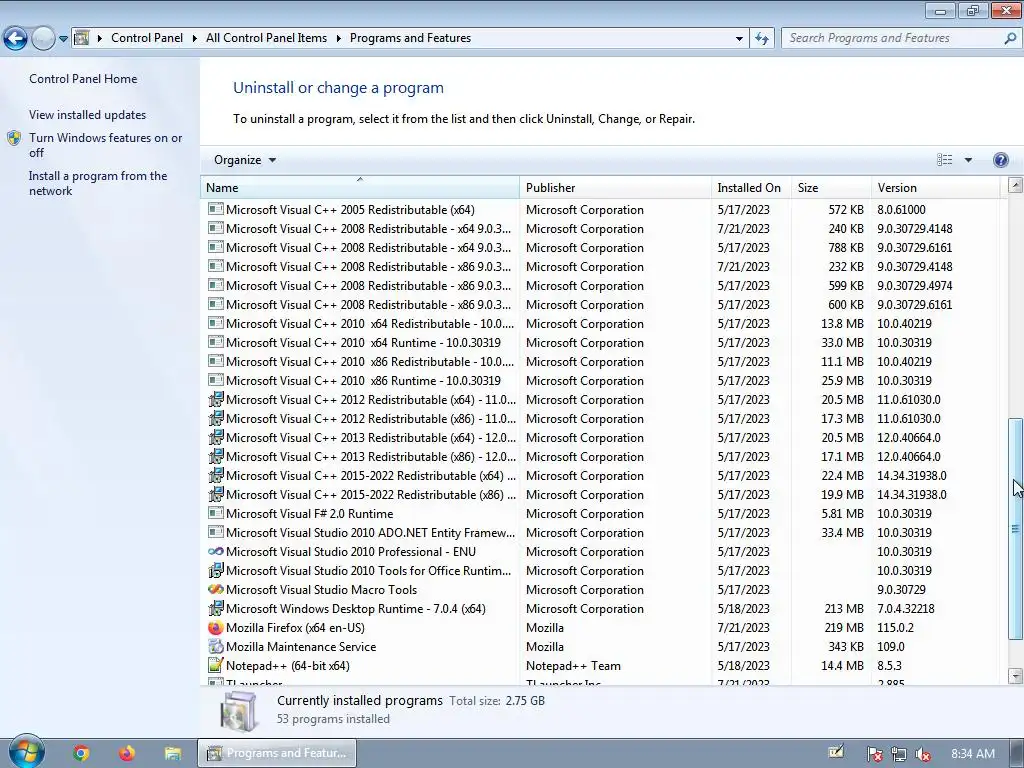Select Visual C++ 2005 Redistributable (x64) icon

pyautogui.click(x=216, y=210)
